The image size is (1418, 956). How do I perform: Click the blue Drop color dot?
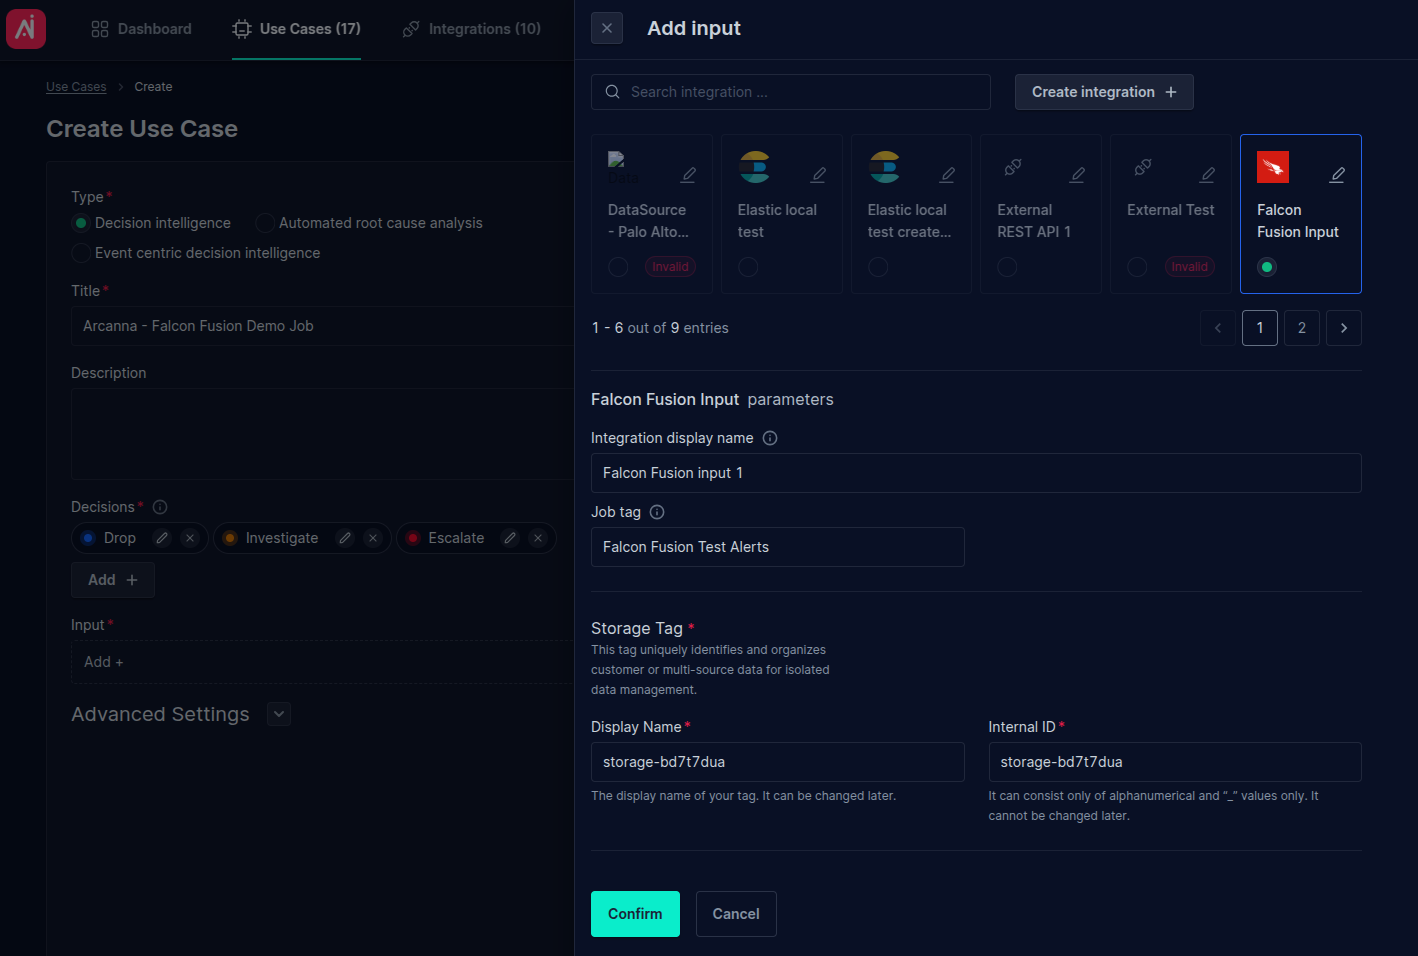coord(88,538)
